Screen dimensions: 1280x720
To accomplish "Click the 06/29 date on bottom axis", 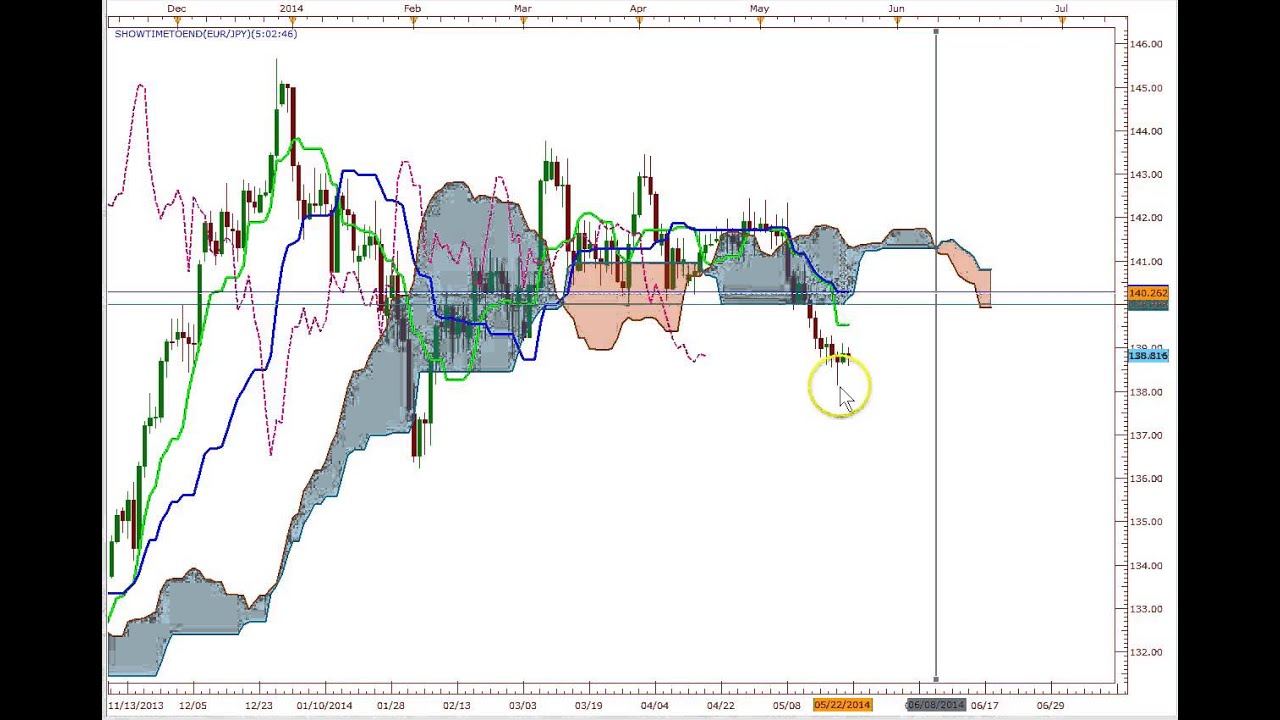I will tap(1050, 706).
